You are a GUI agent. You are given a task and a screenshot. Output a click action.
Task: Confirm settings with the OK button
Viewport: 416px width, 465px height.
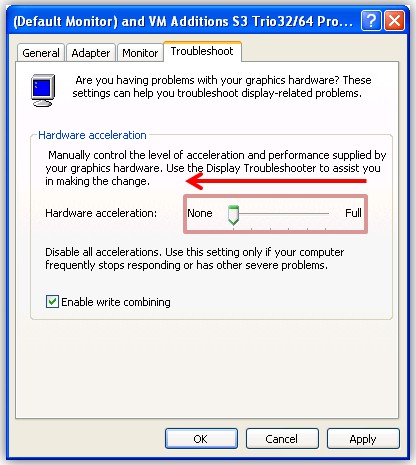click(x=201, y=439)
